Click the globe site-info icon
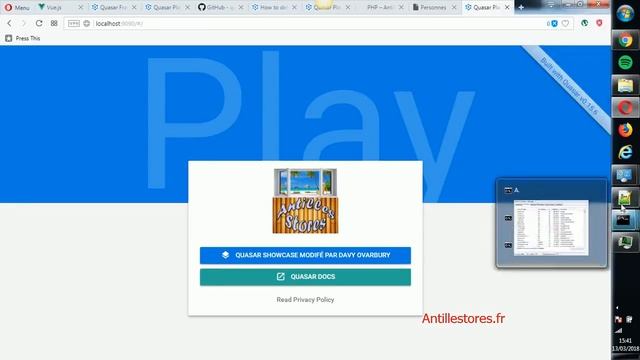The width and height of the screenshot is (640, 360). [87, 24]
